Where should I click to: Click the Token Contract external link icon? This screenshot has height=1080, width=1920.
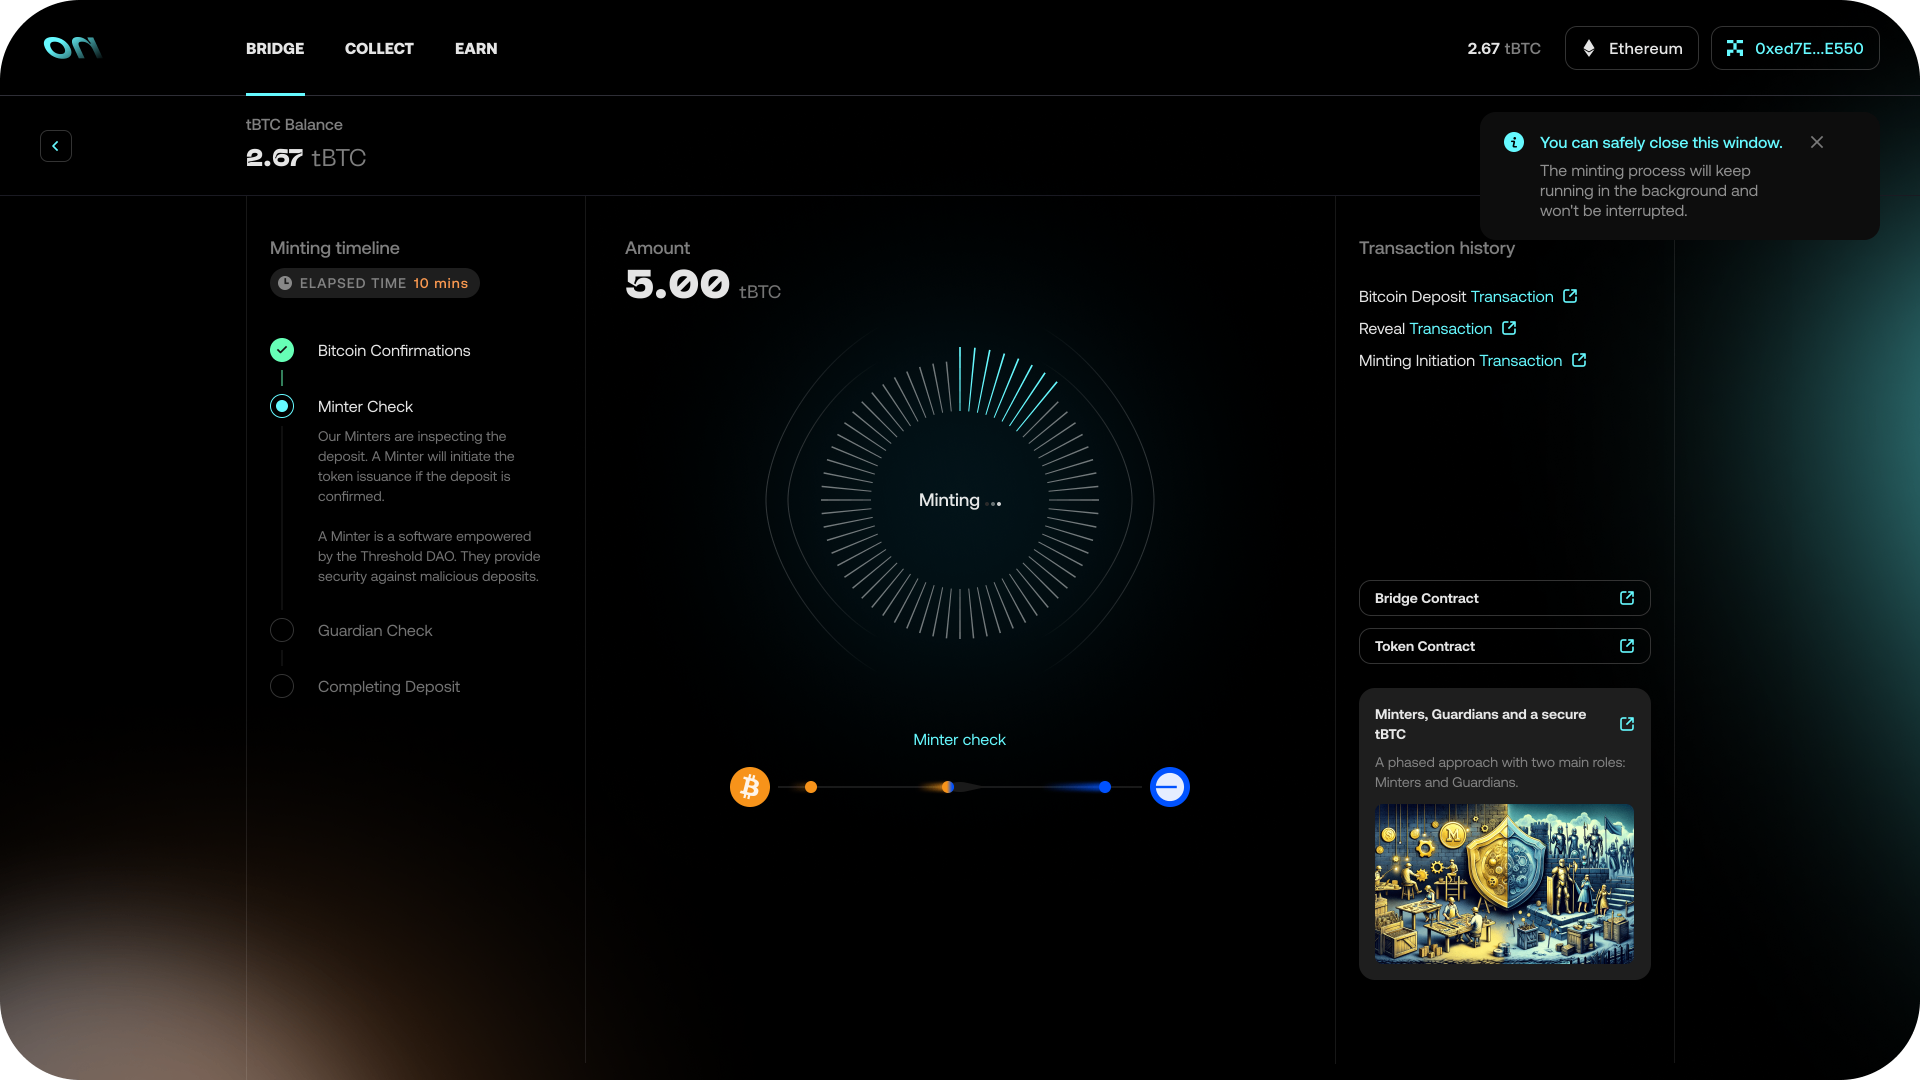pos(1627,646)
